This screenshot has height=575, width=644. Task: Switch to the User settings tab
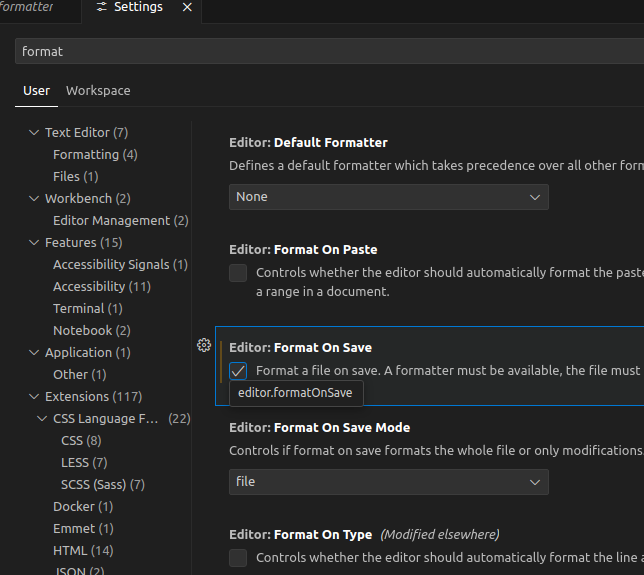click(37, 91)
